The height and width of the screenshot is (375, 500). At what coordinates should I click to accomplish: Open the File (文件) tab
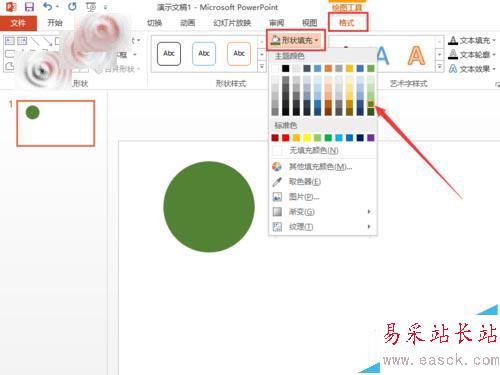coord(18,23)
